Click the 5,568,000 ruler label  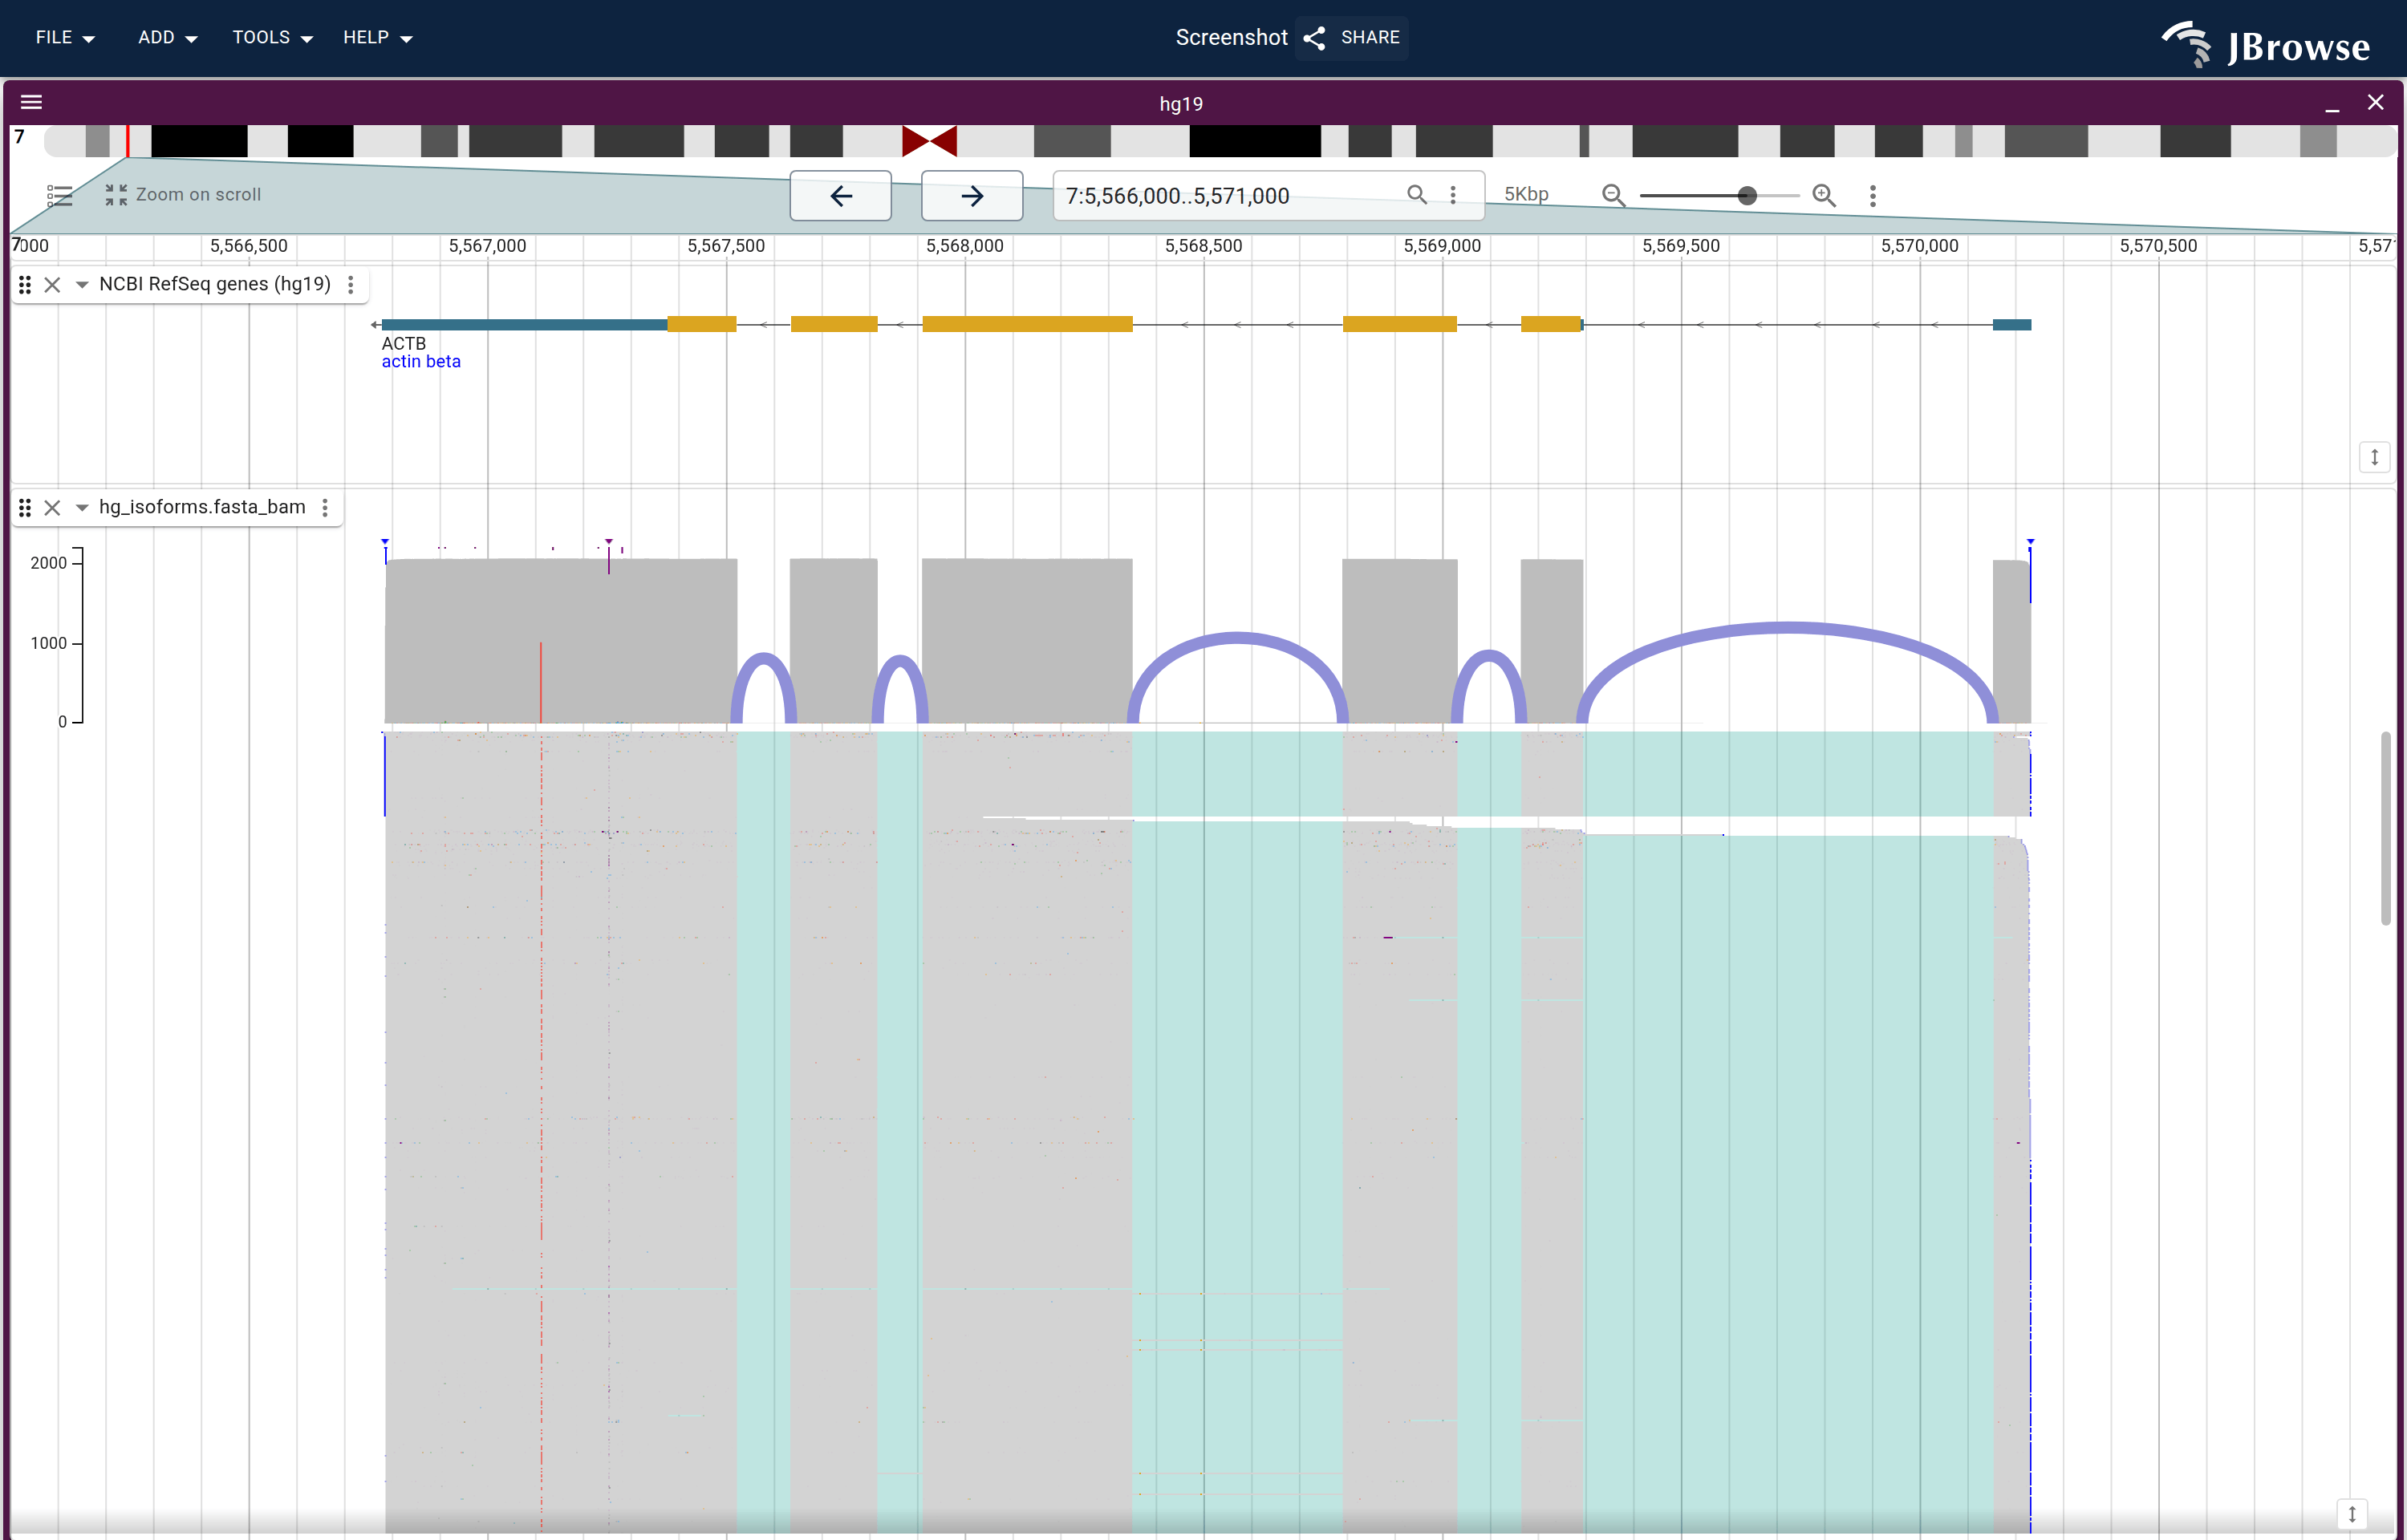point(965,246)
